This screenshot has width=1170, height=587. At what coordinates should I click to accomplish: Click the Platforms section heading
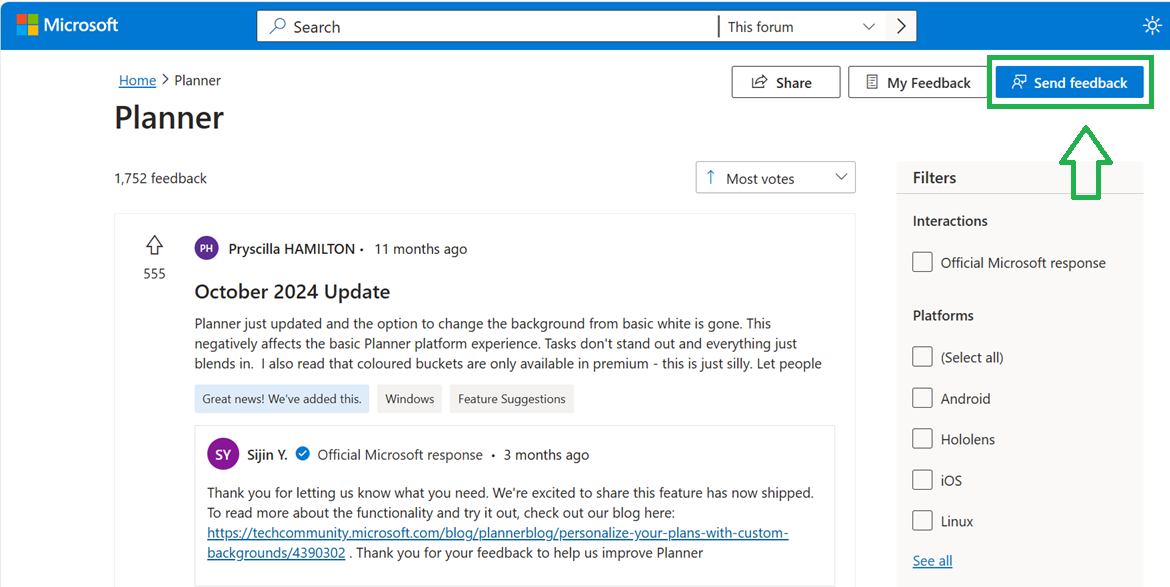click(943, 316)
